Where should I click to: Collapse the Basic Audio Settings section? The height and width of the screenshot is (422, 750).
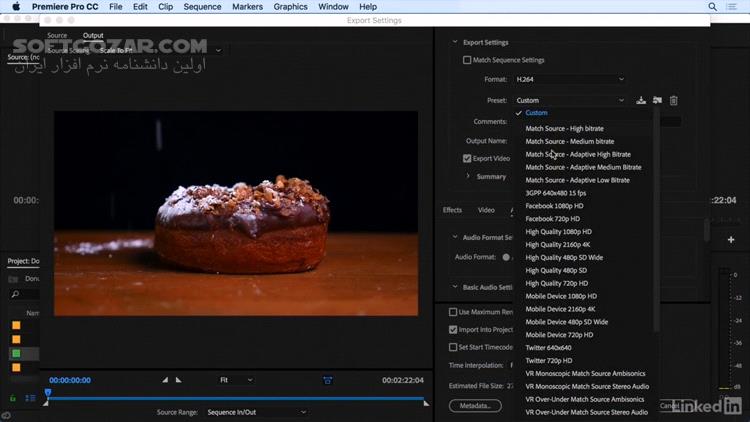point(455,287)
